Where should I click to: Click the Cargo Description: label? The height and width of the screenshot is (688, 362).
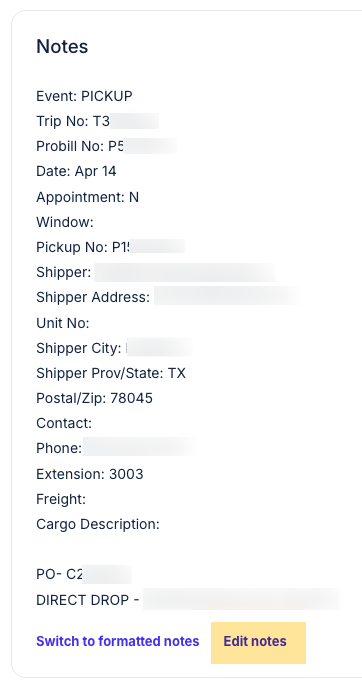click(98, 524)
